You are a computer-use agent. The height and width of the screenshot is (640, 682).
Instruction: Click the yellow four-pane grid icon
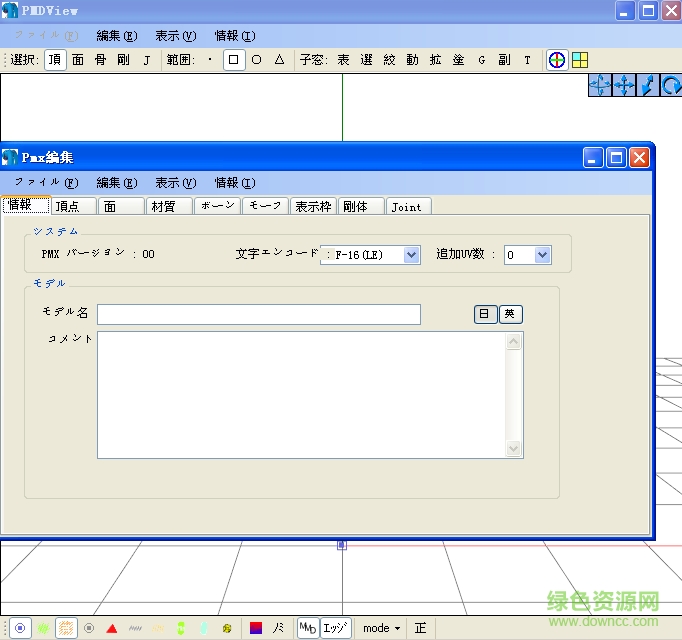[x=580, y=60]
